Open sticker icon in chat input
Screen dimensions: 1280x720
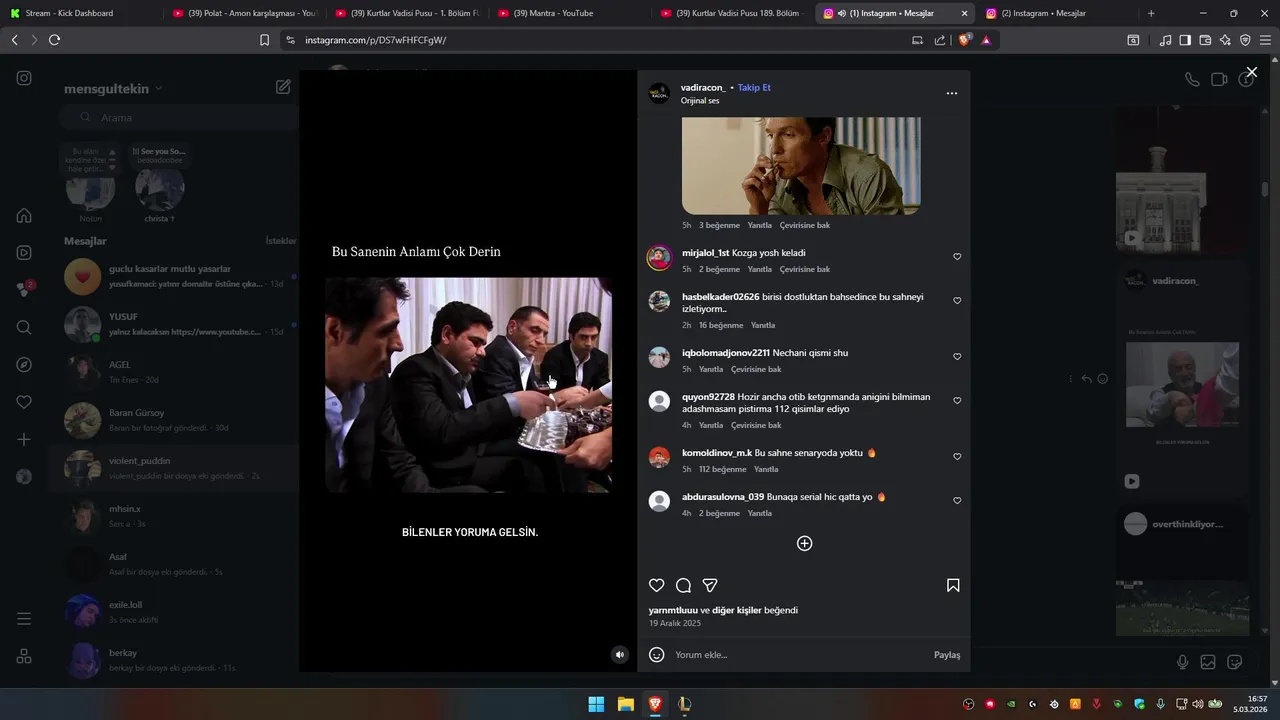pyautogui.click(x=1235, y=662)
